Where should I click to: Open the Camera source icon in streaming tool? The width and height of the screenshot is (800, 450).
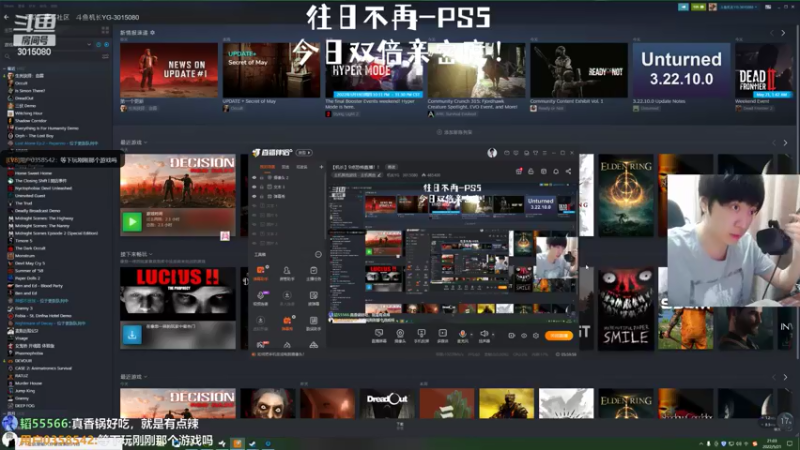tap(400, 333)
